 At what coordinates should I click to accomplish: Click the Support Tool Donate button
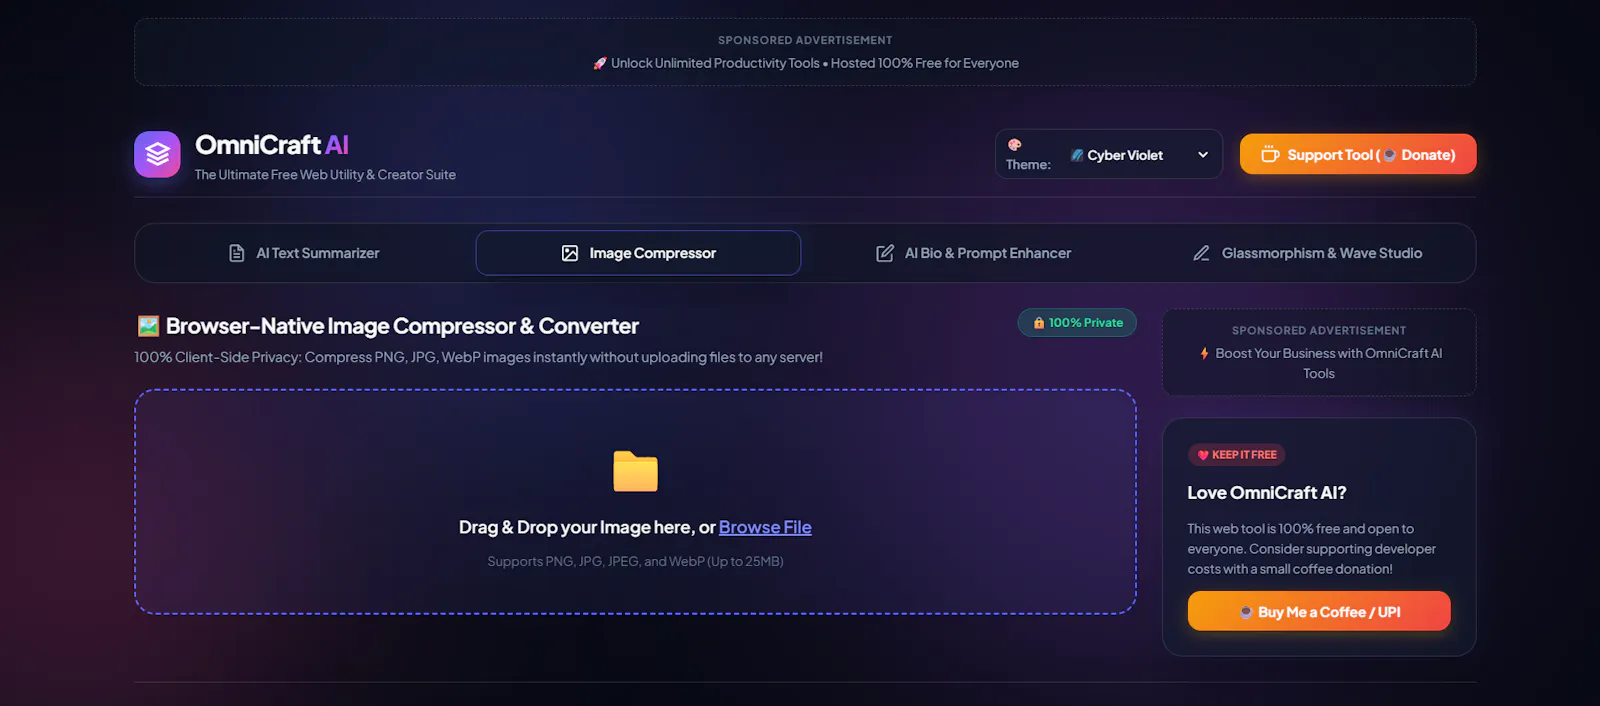(1358, 154)
